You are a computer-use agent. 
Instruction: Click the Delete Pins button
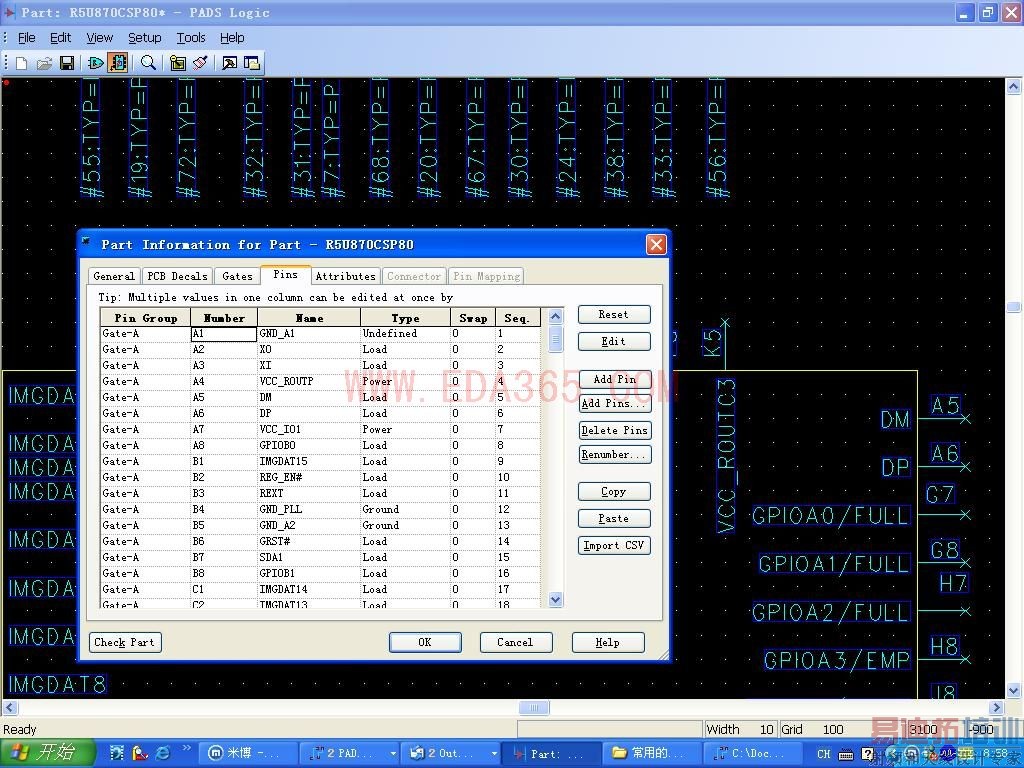tap(614, 430)
